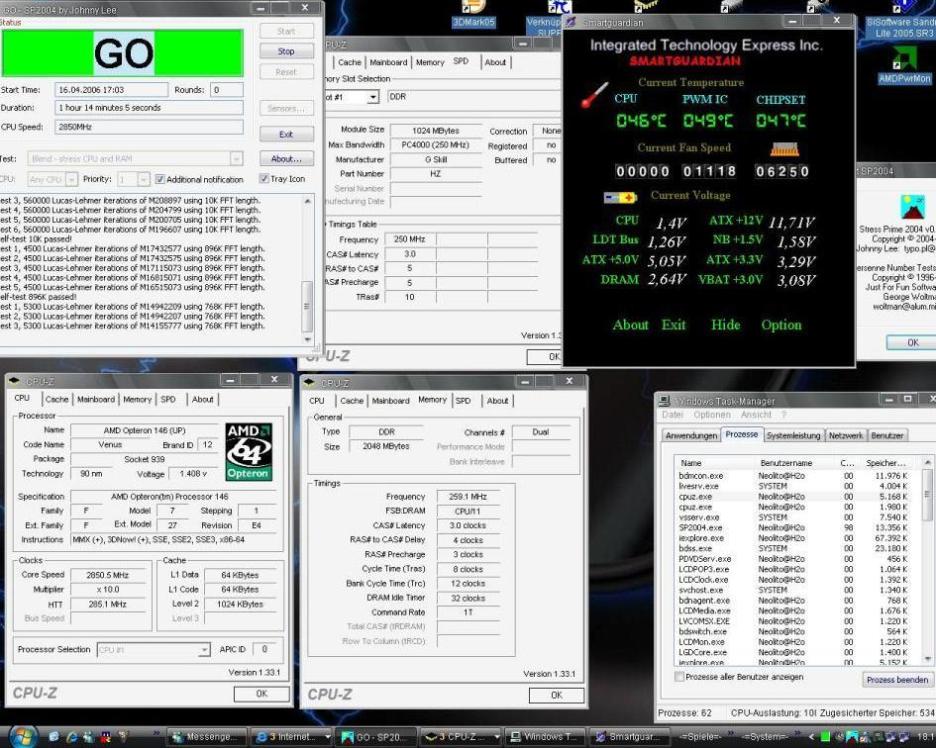
Task: Click the Task-Manager process list scrollbar
Action: (x=926, y=494)
